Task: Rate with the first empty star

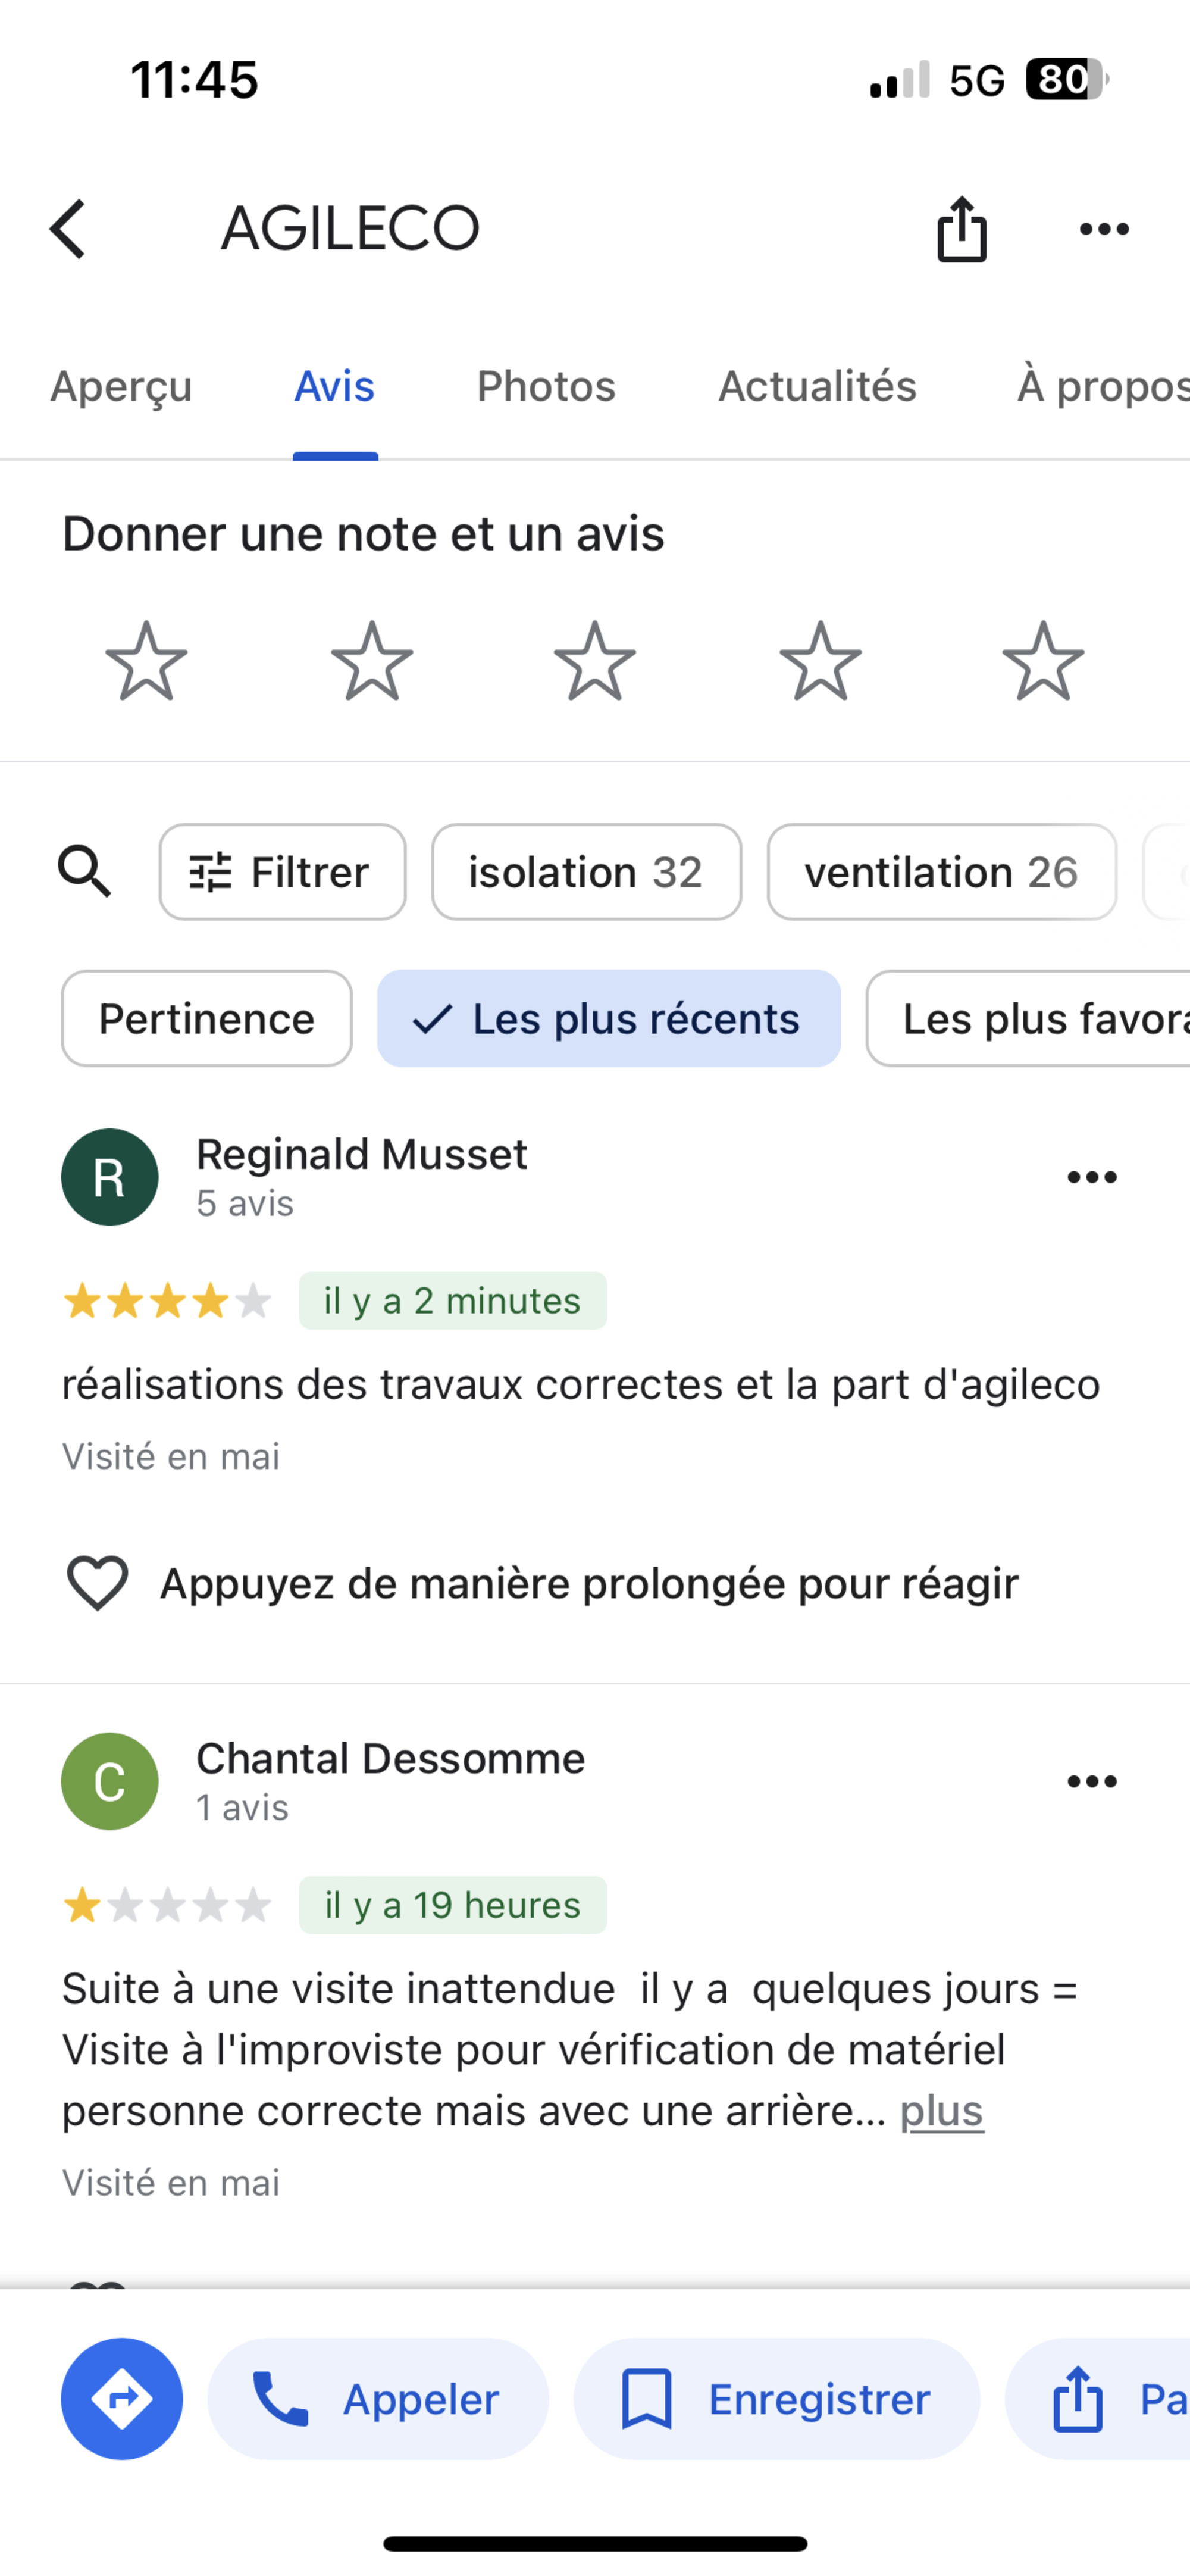Action: pyautogui.click(x=146, y=661)
